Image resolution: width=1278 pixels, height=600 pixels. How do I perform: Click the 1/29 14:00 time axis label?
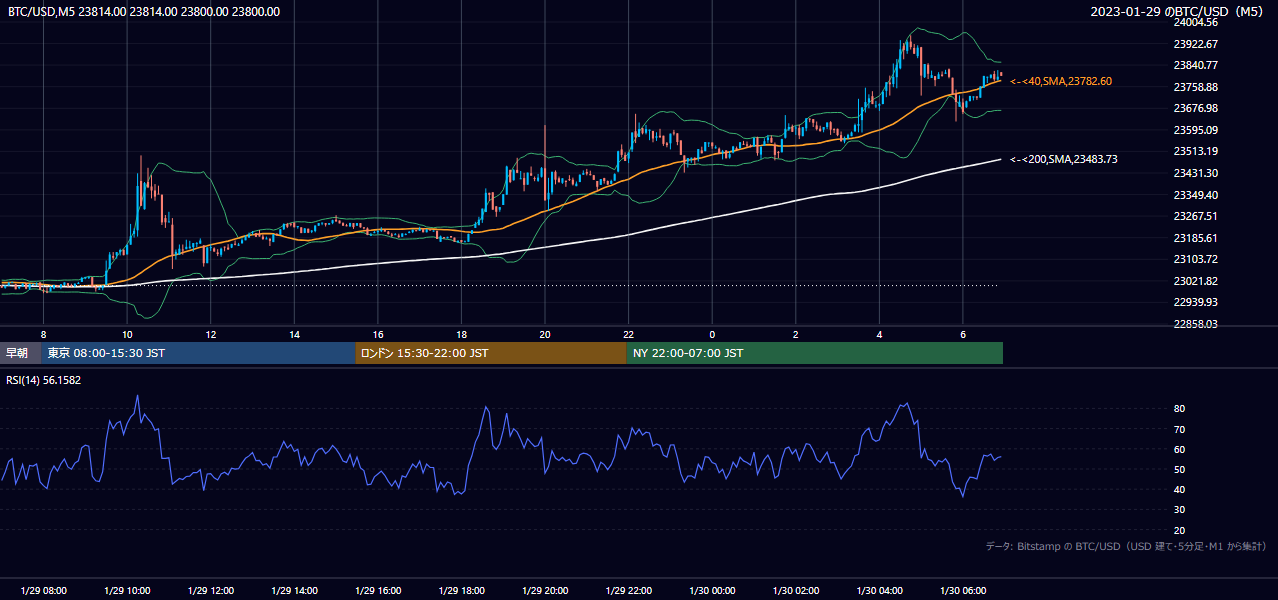point(294,591)
